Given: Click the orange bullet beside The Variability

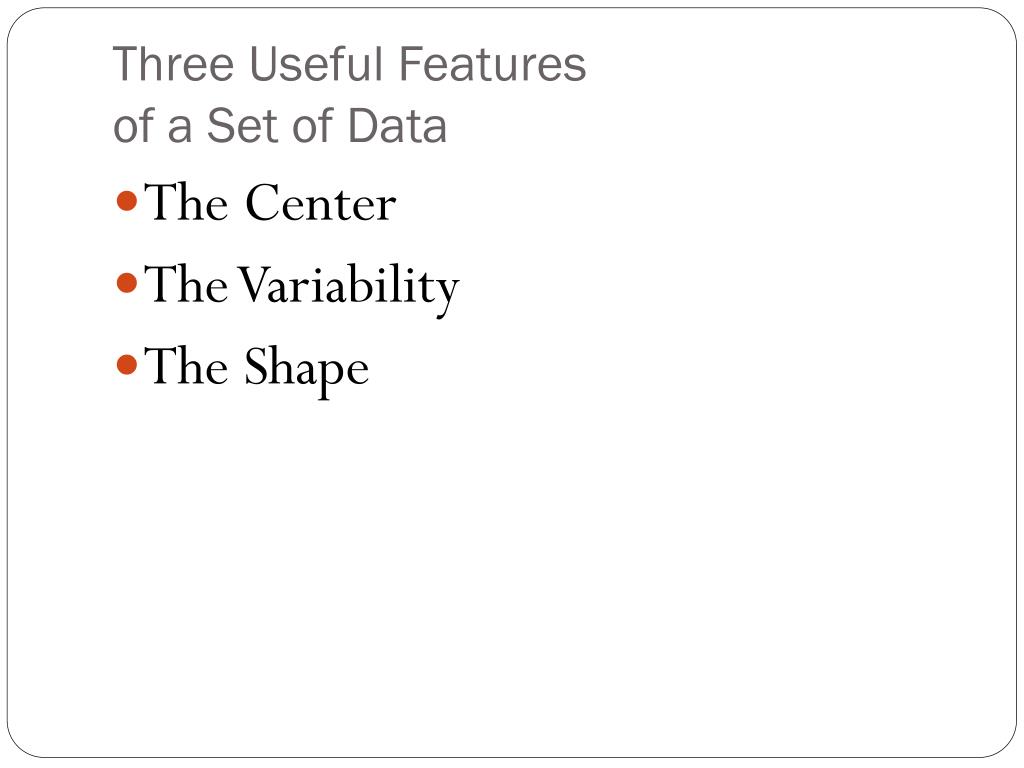Looking at the screenshot, I should click(x=126, y=284).
